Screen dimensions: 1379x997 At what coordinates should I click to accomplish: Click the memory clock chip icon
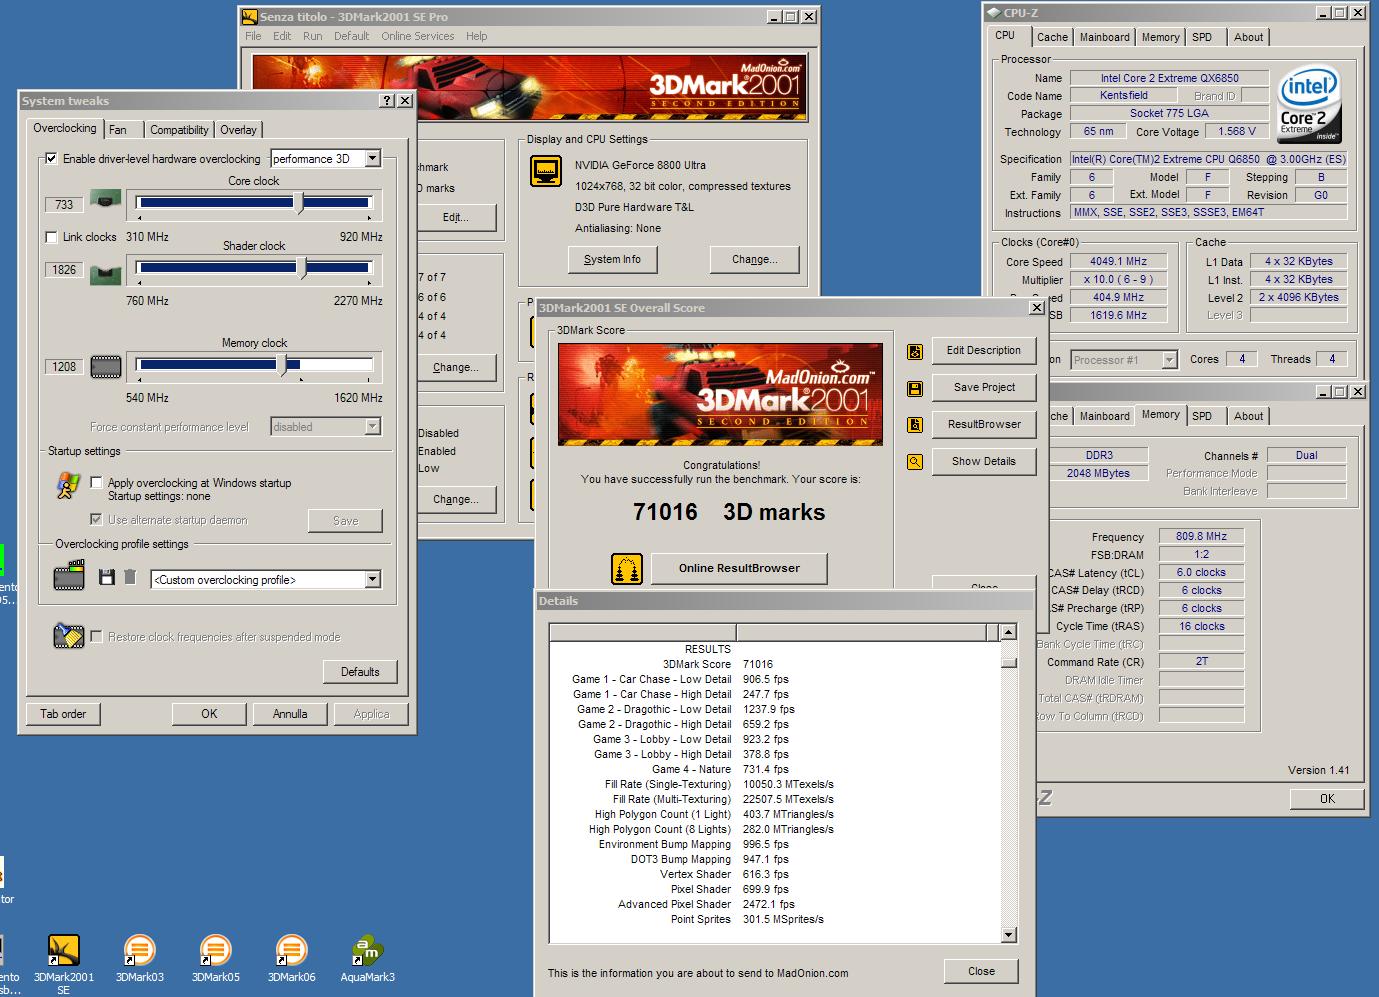pos(106,367)
